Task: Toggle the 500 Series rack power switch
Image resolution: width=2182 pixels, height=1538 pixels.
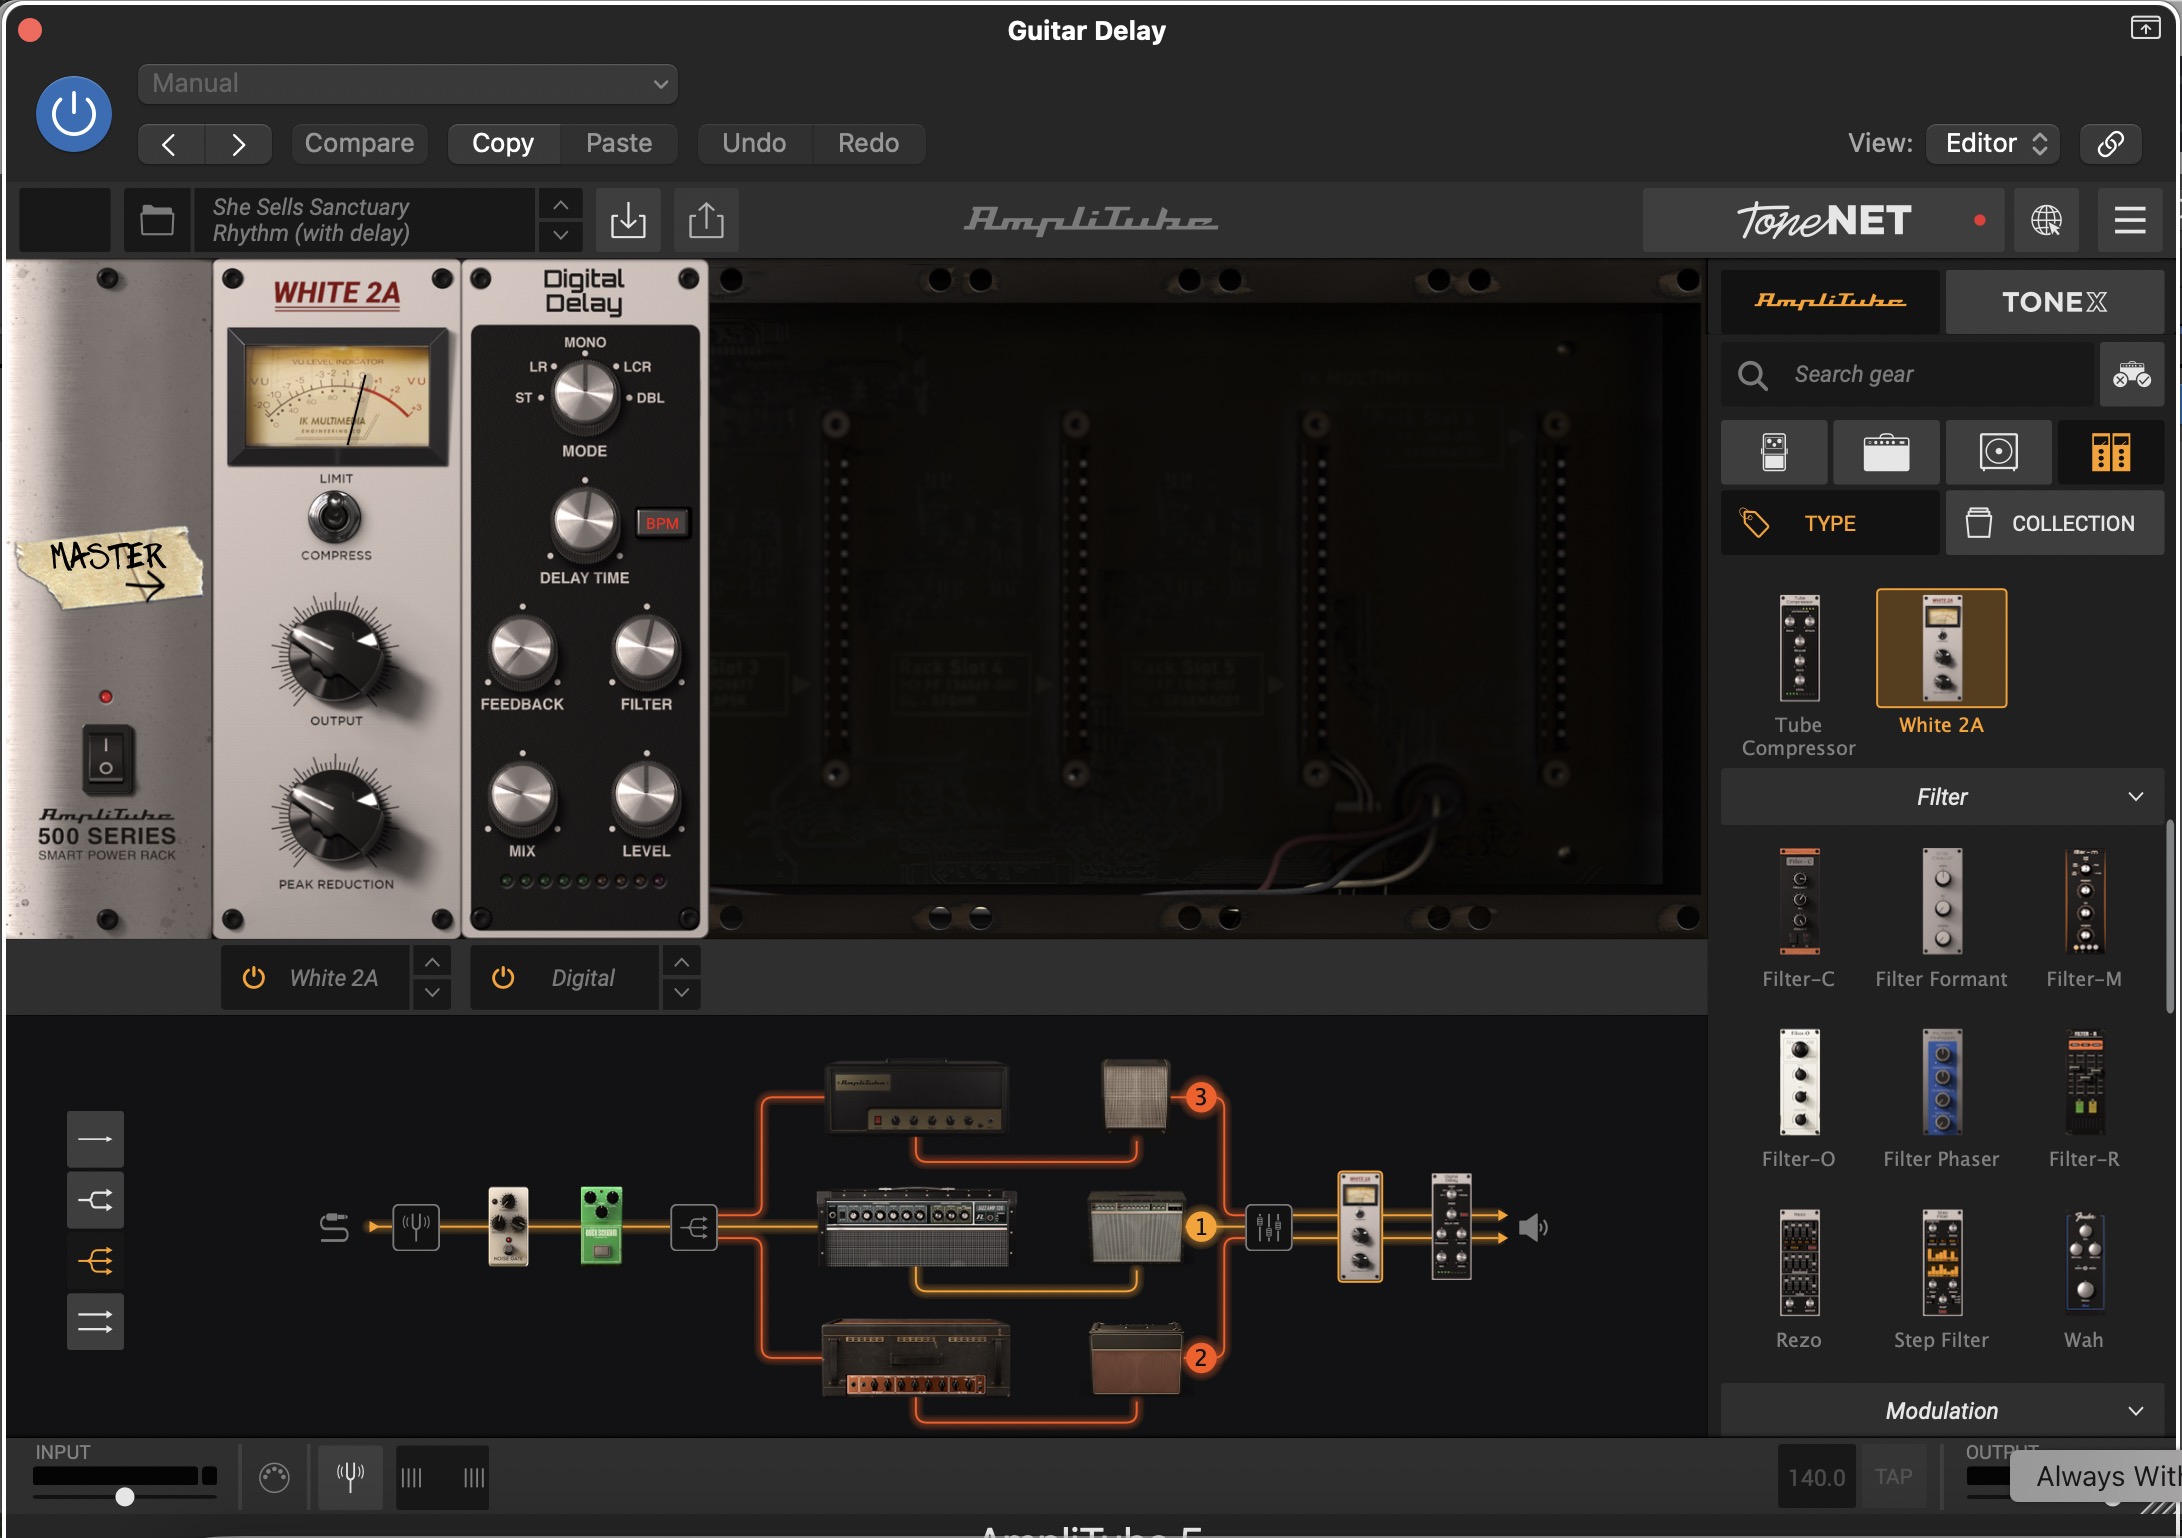Action: [x=106, y=758]
